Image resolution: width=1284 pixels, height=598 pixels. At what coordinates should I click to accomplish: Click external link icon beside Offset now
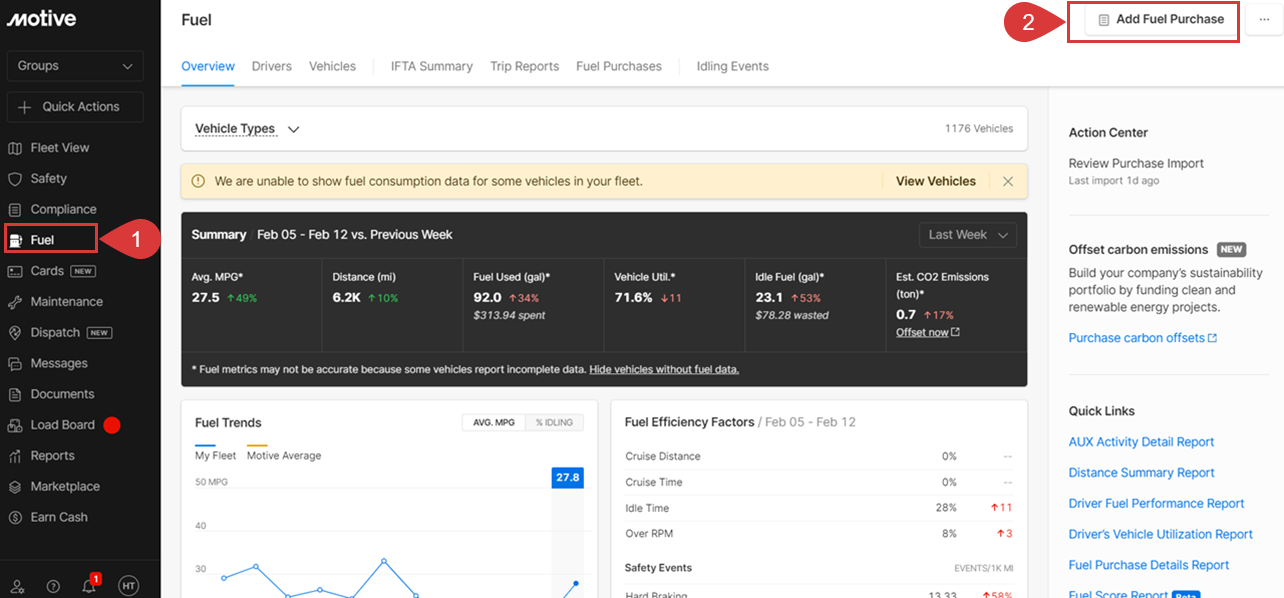[x=956, y=332]
